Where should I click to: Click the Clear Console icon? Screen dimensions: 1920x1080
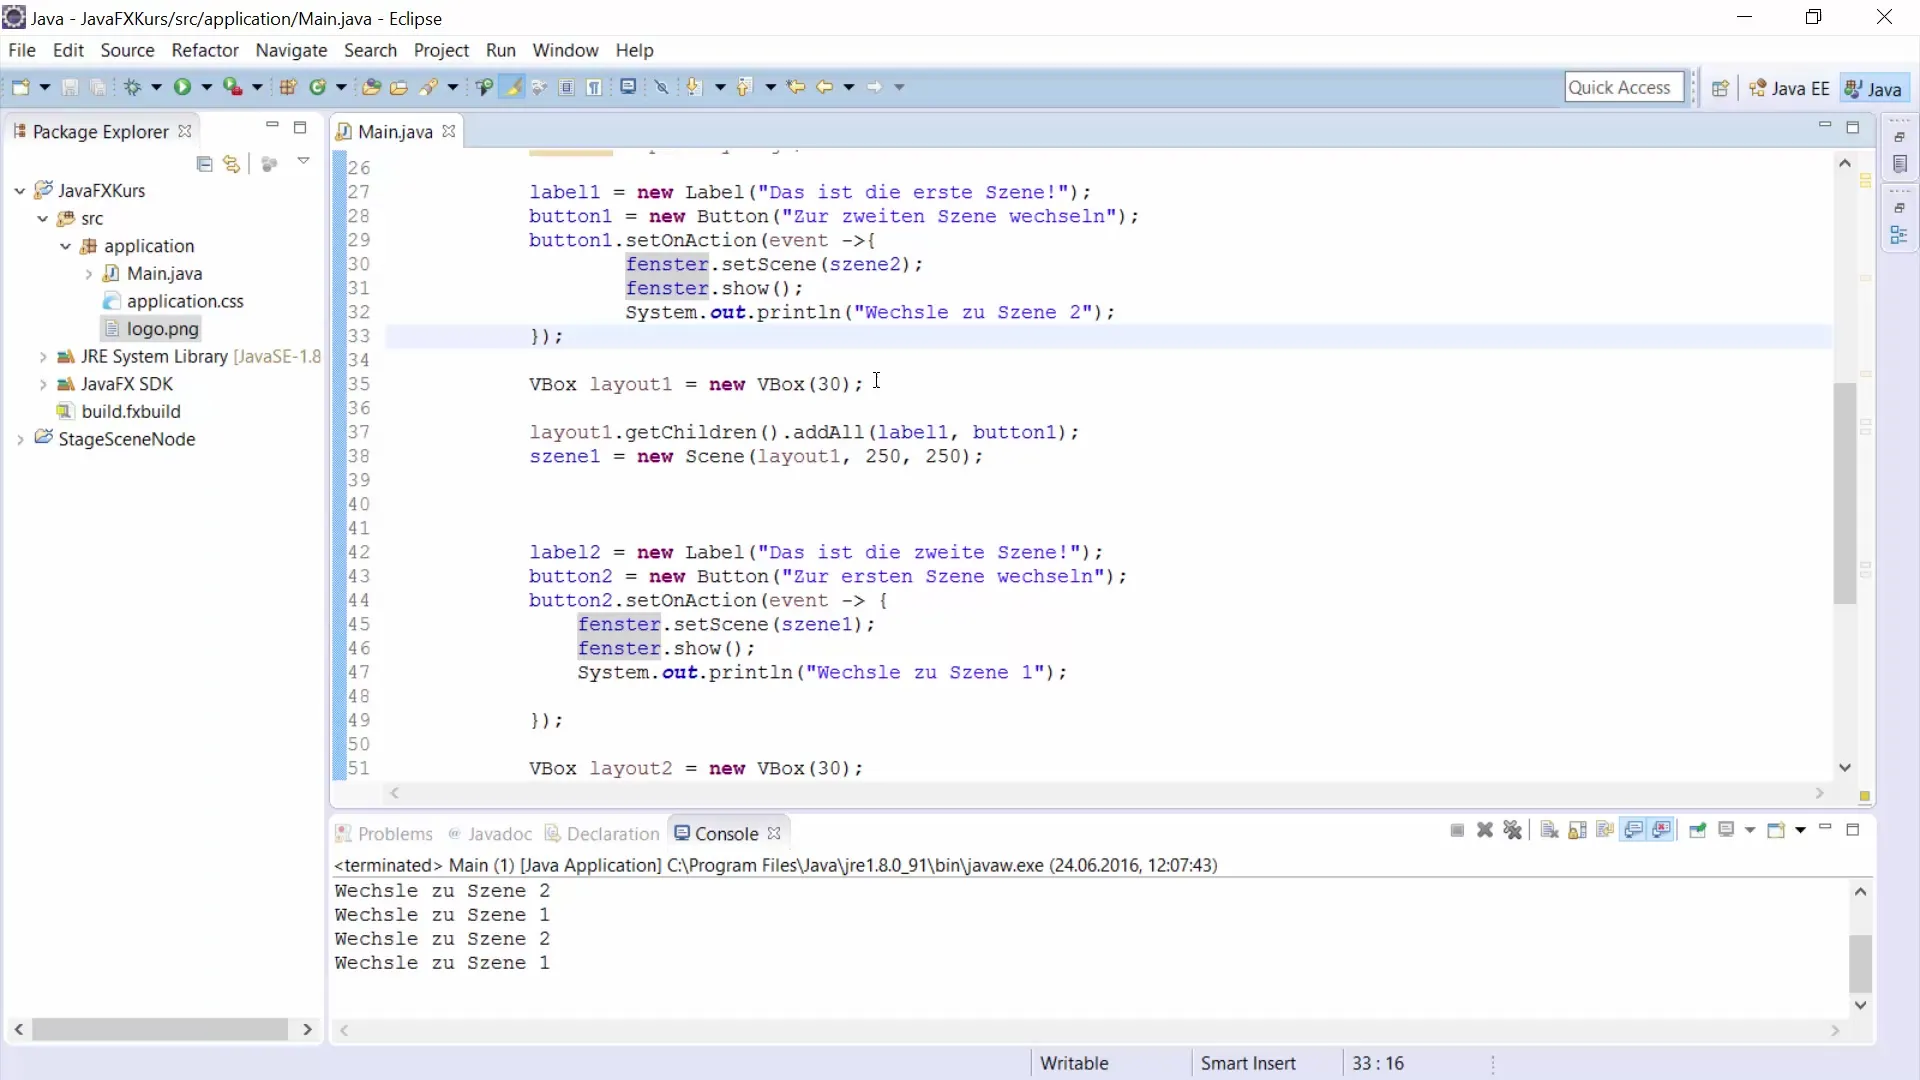tap(1549, 830)
